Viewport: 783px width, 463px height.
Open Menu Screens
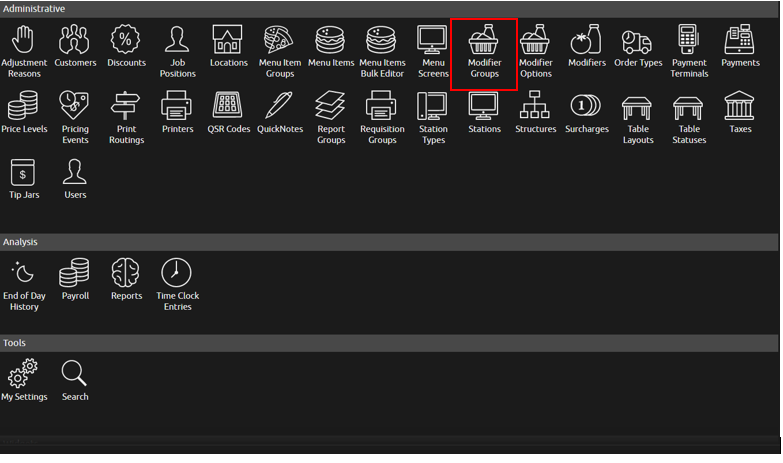click(433, 51)
